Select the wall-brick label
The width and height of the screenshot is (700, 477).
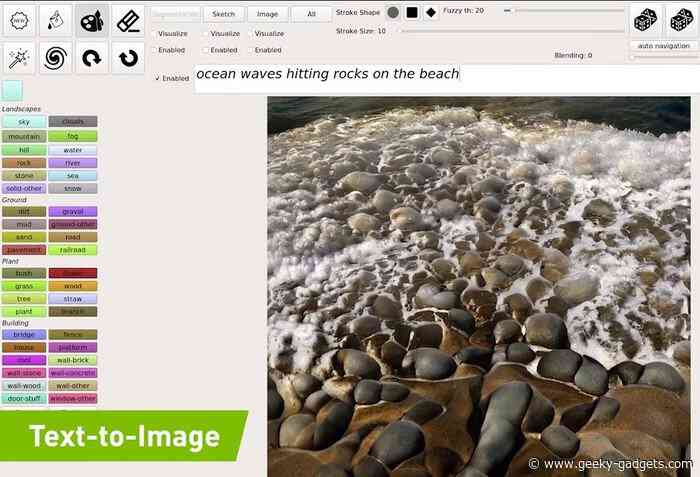73,360
